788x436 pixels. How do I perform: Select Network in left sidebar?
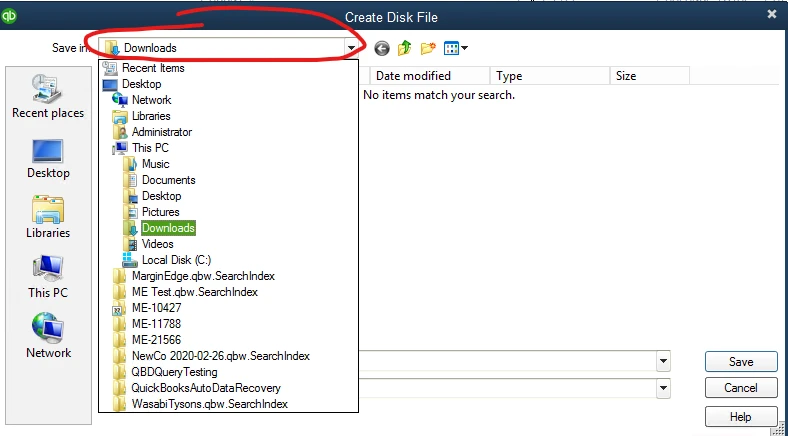tap(48, 336)
